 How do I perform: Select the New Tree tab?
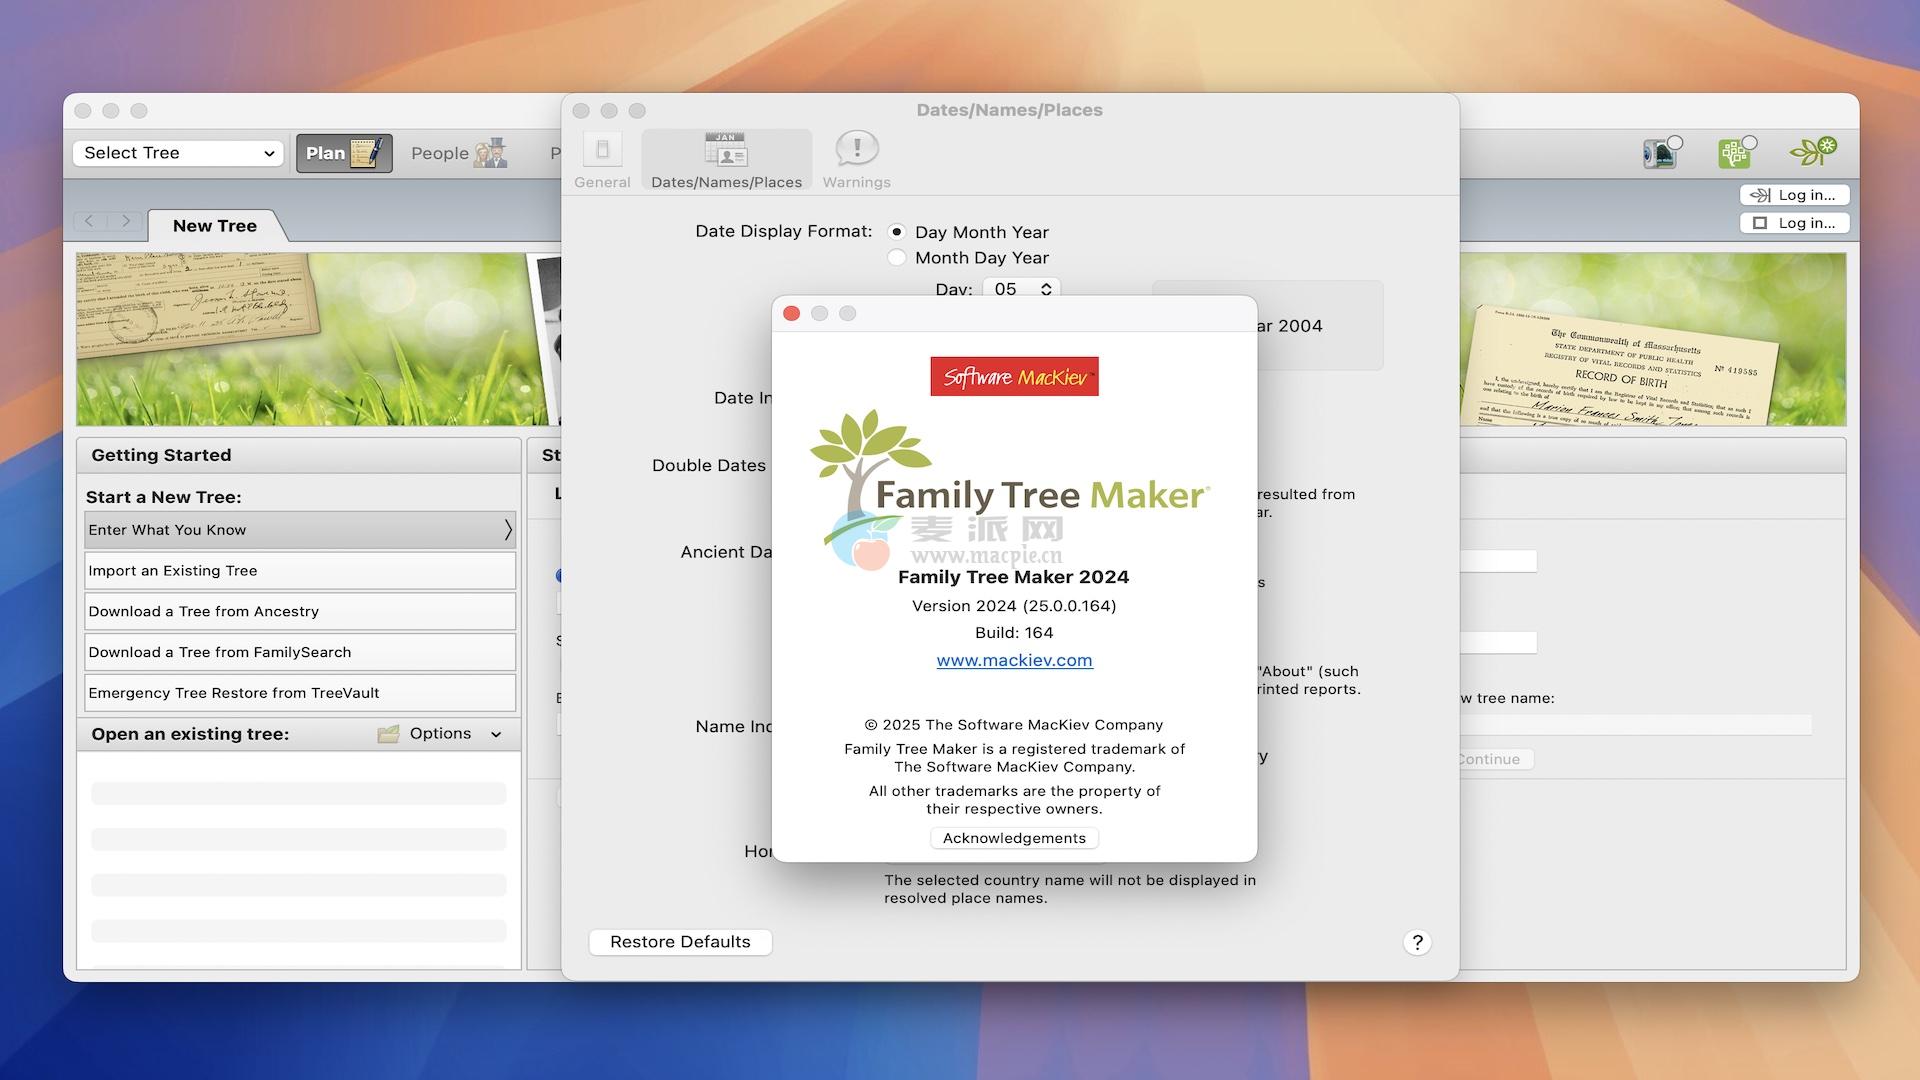[x=215, y=226]
